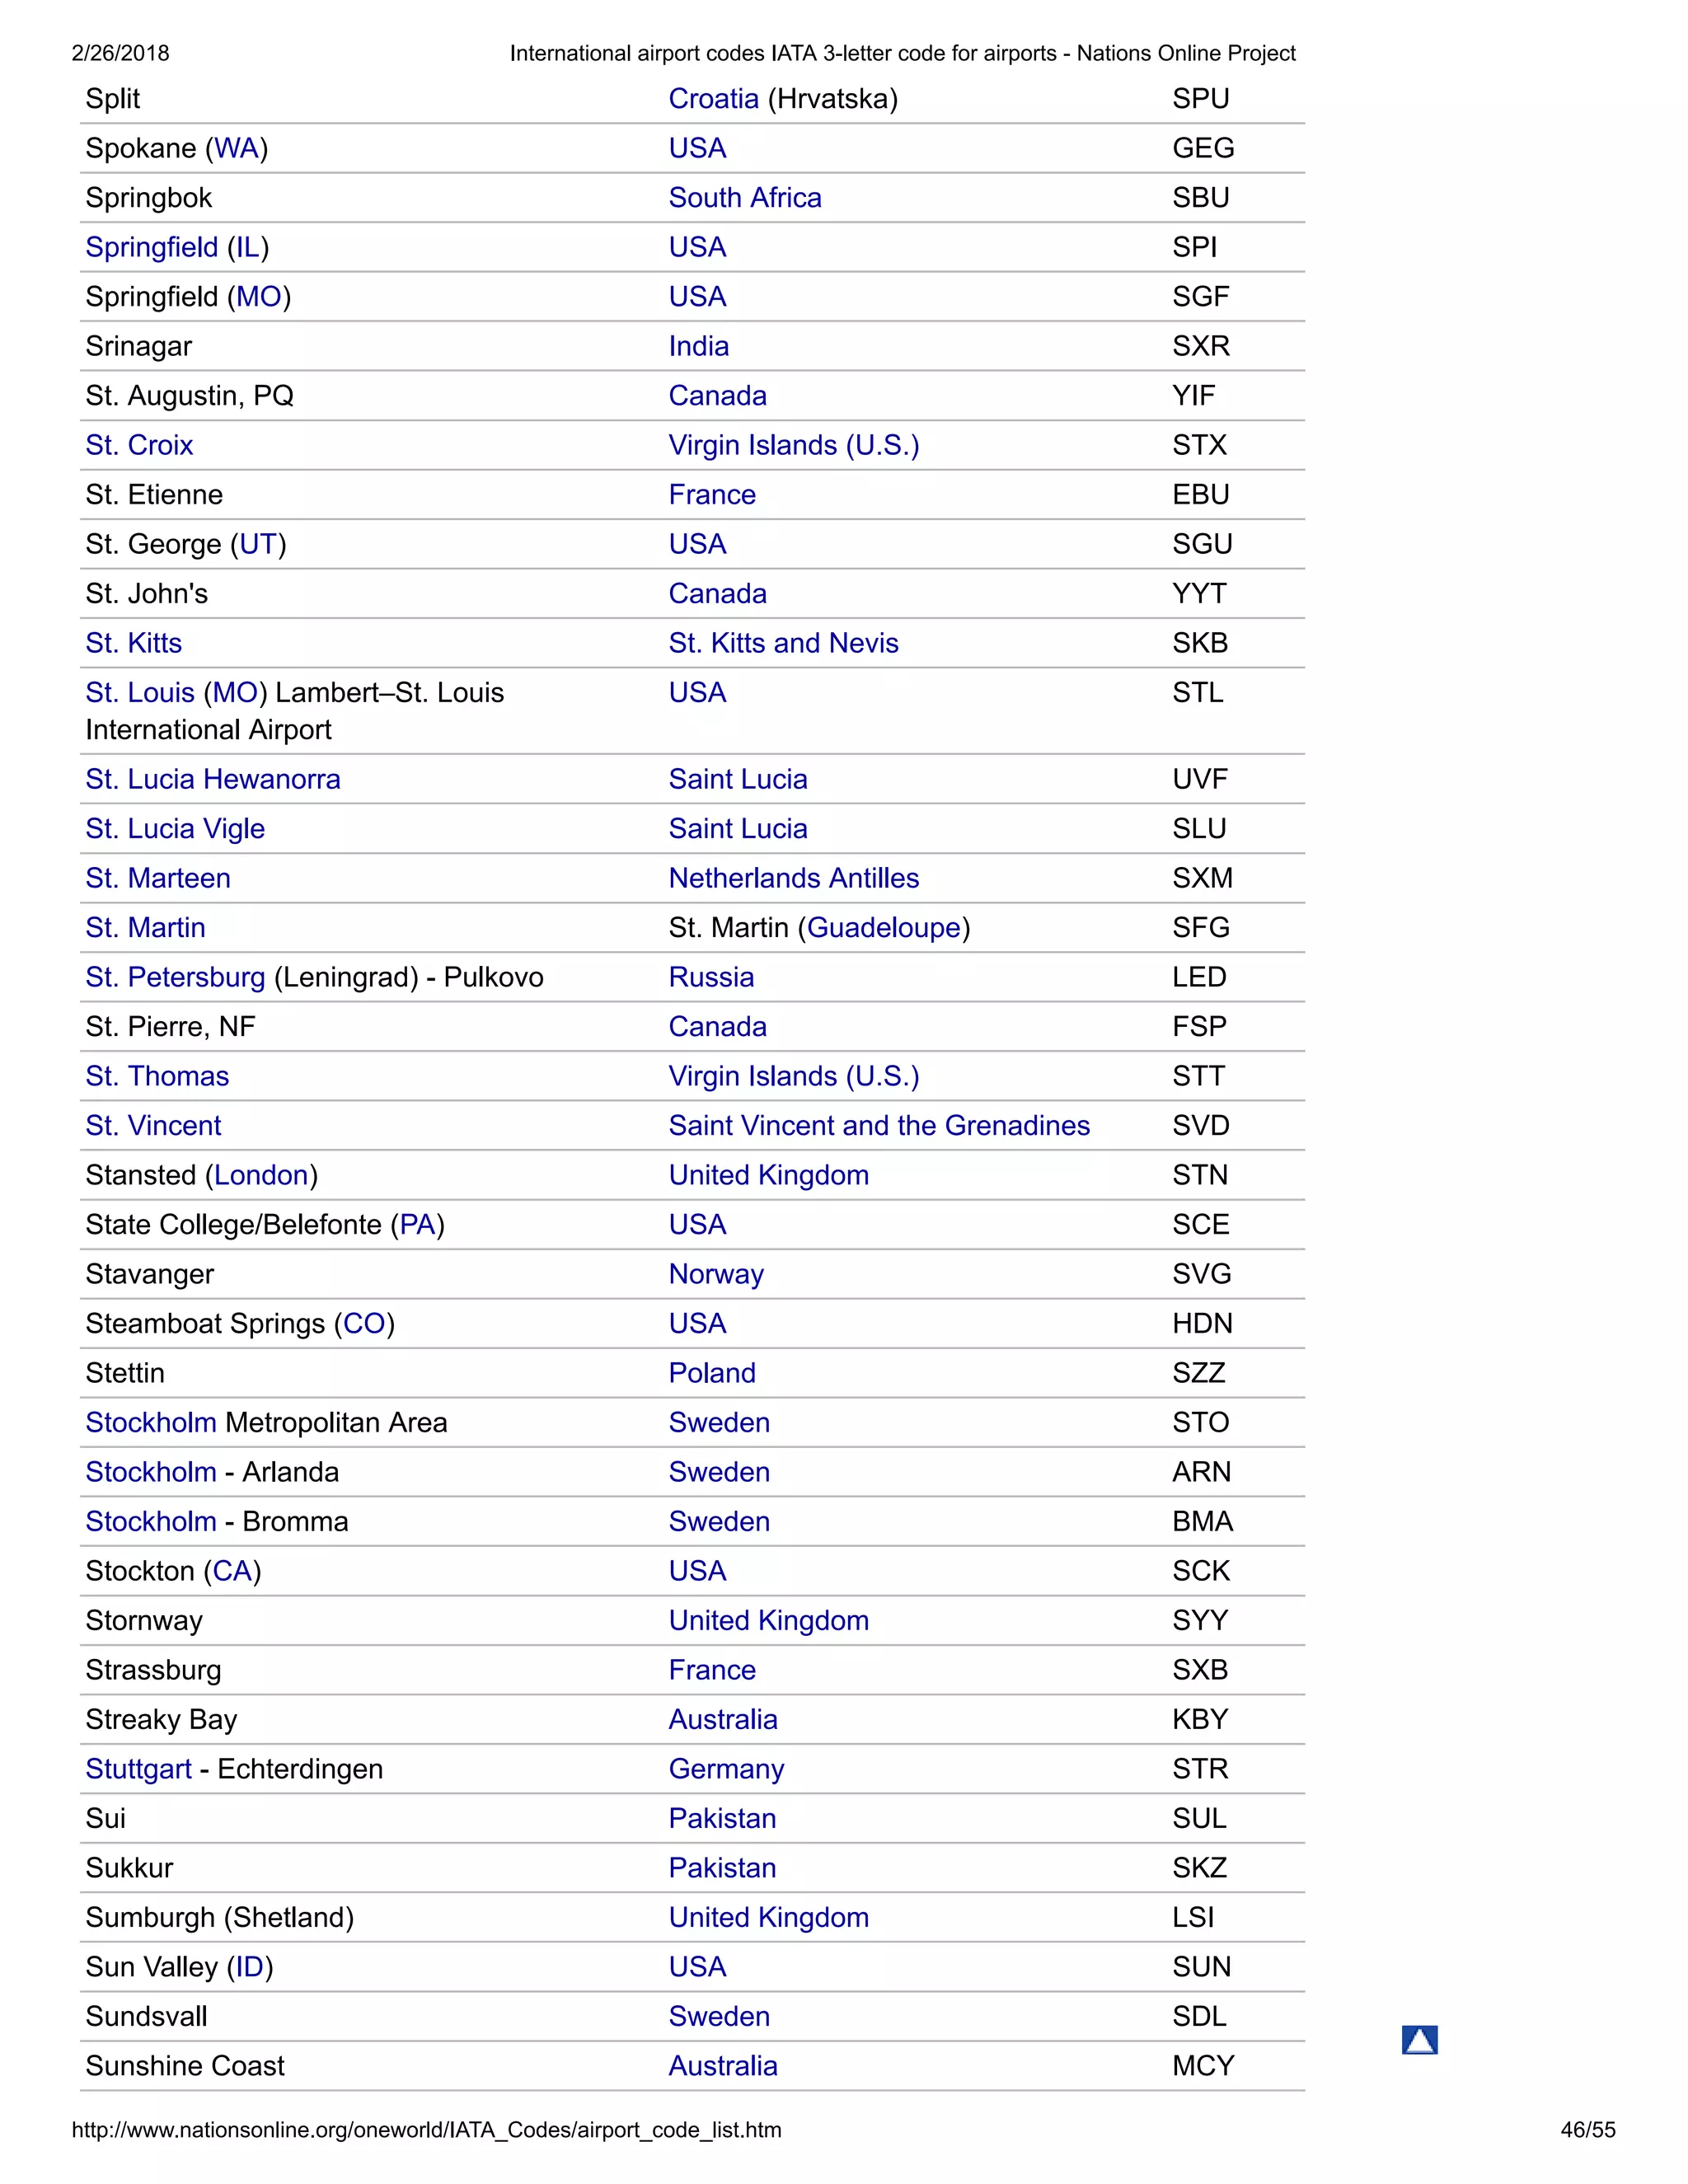Follow the Springfield (IL) city link
Screen dimensions: 1688x2184
pos(151,247)
